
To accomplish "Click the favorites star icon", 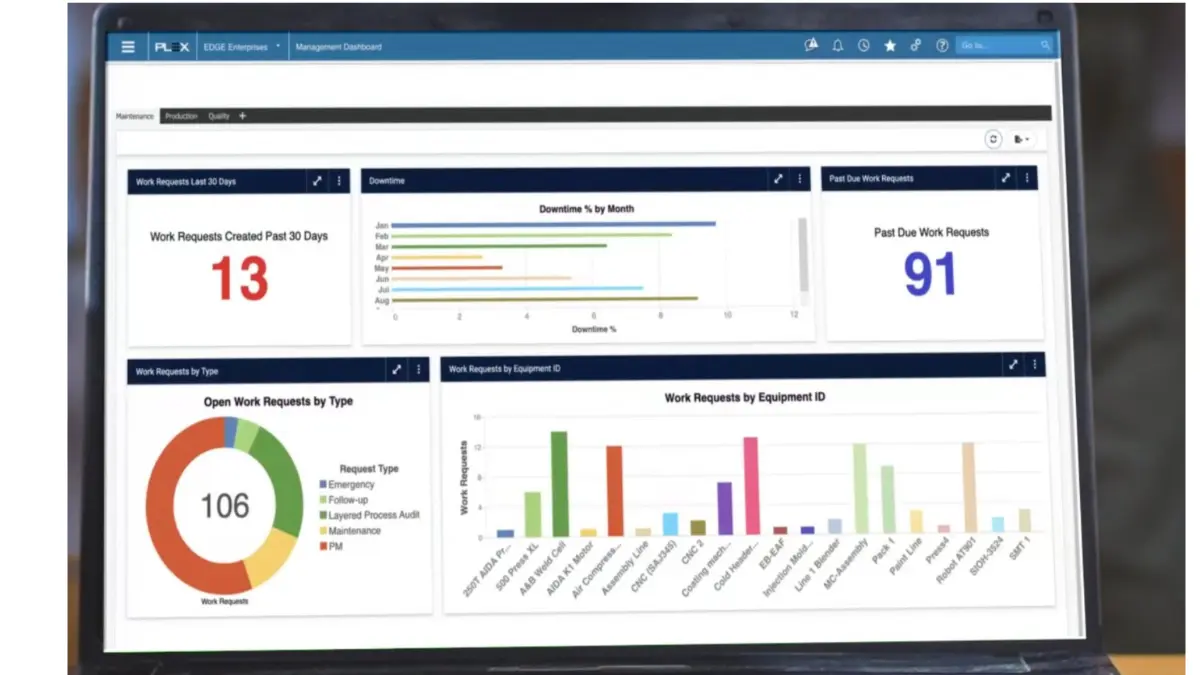I will pyautogui.click(x=890, y=45).
